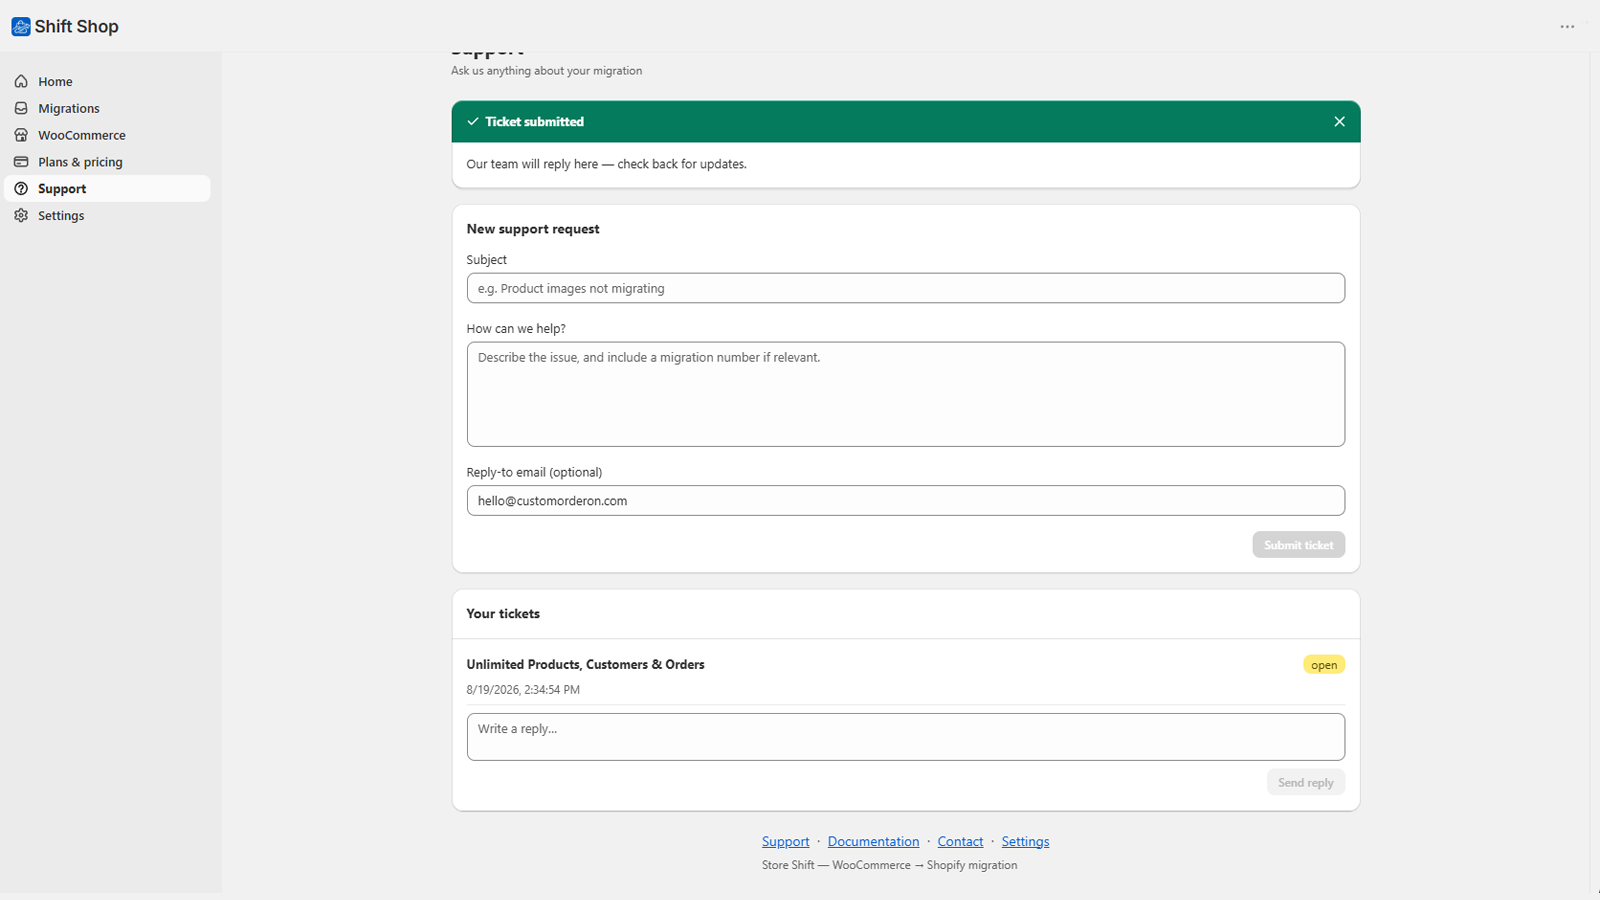Go to Home in the sidebar
This screenshot has width=1600, height=900.
pos(107,81)
